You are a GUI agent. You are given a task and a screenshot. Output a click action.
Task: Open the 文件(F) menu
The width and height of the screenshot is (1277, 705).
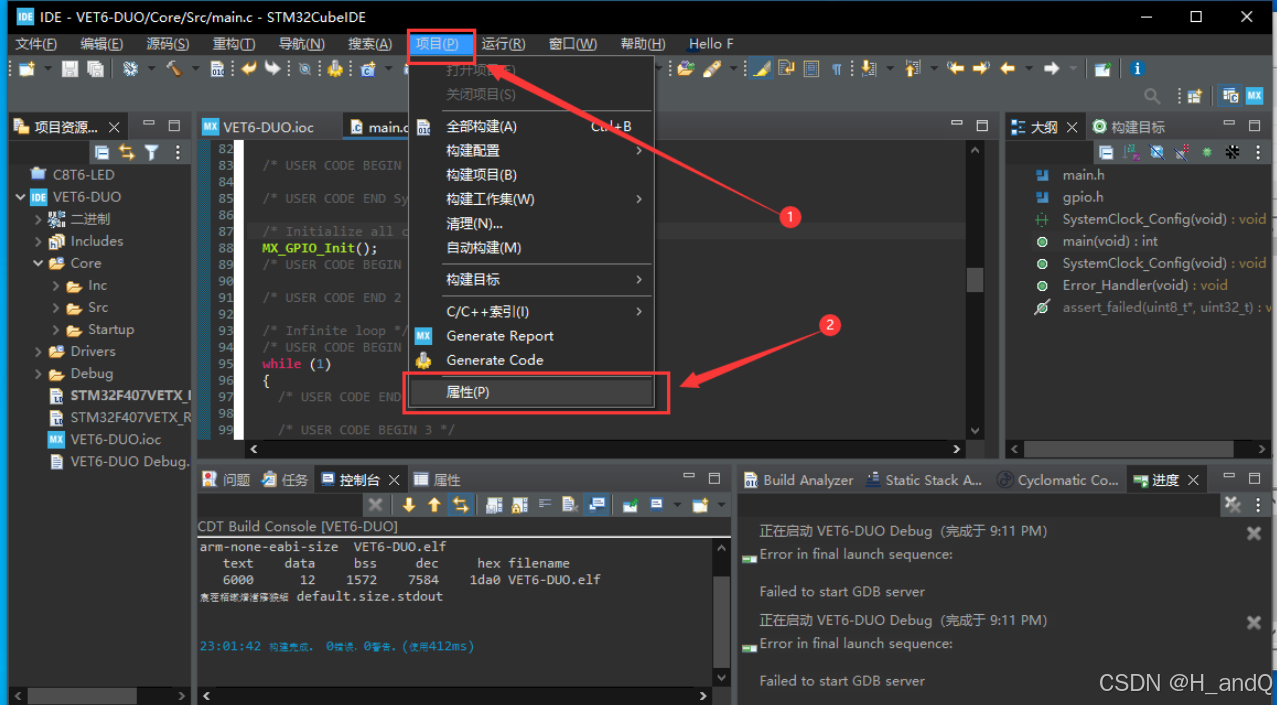37,43
